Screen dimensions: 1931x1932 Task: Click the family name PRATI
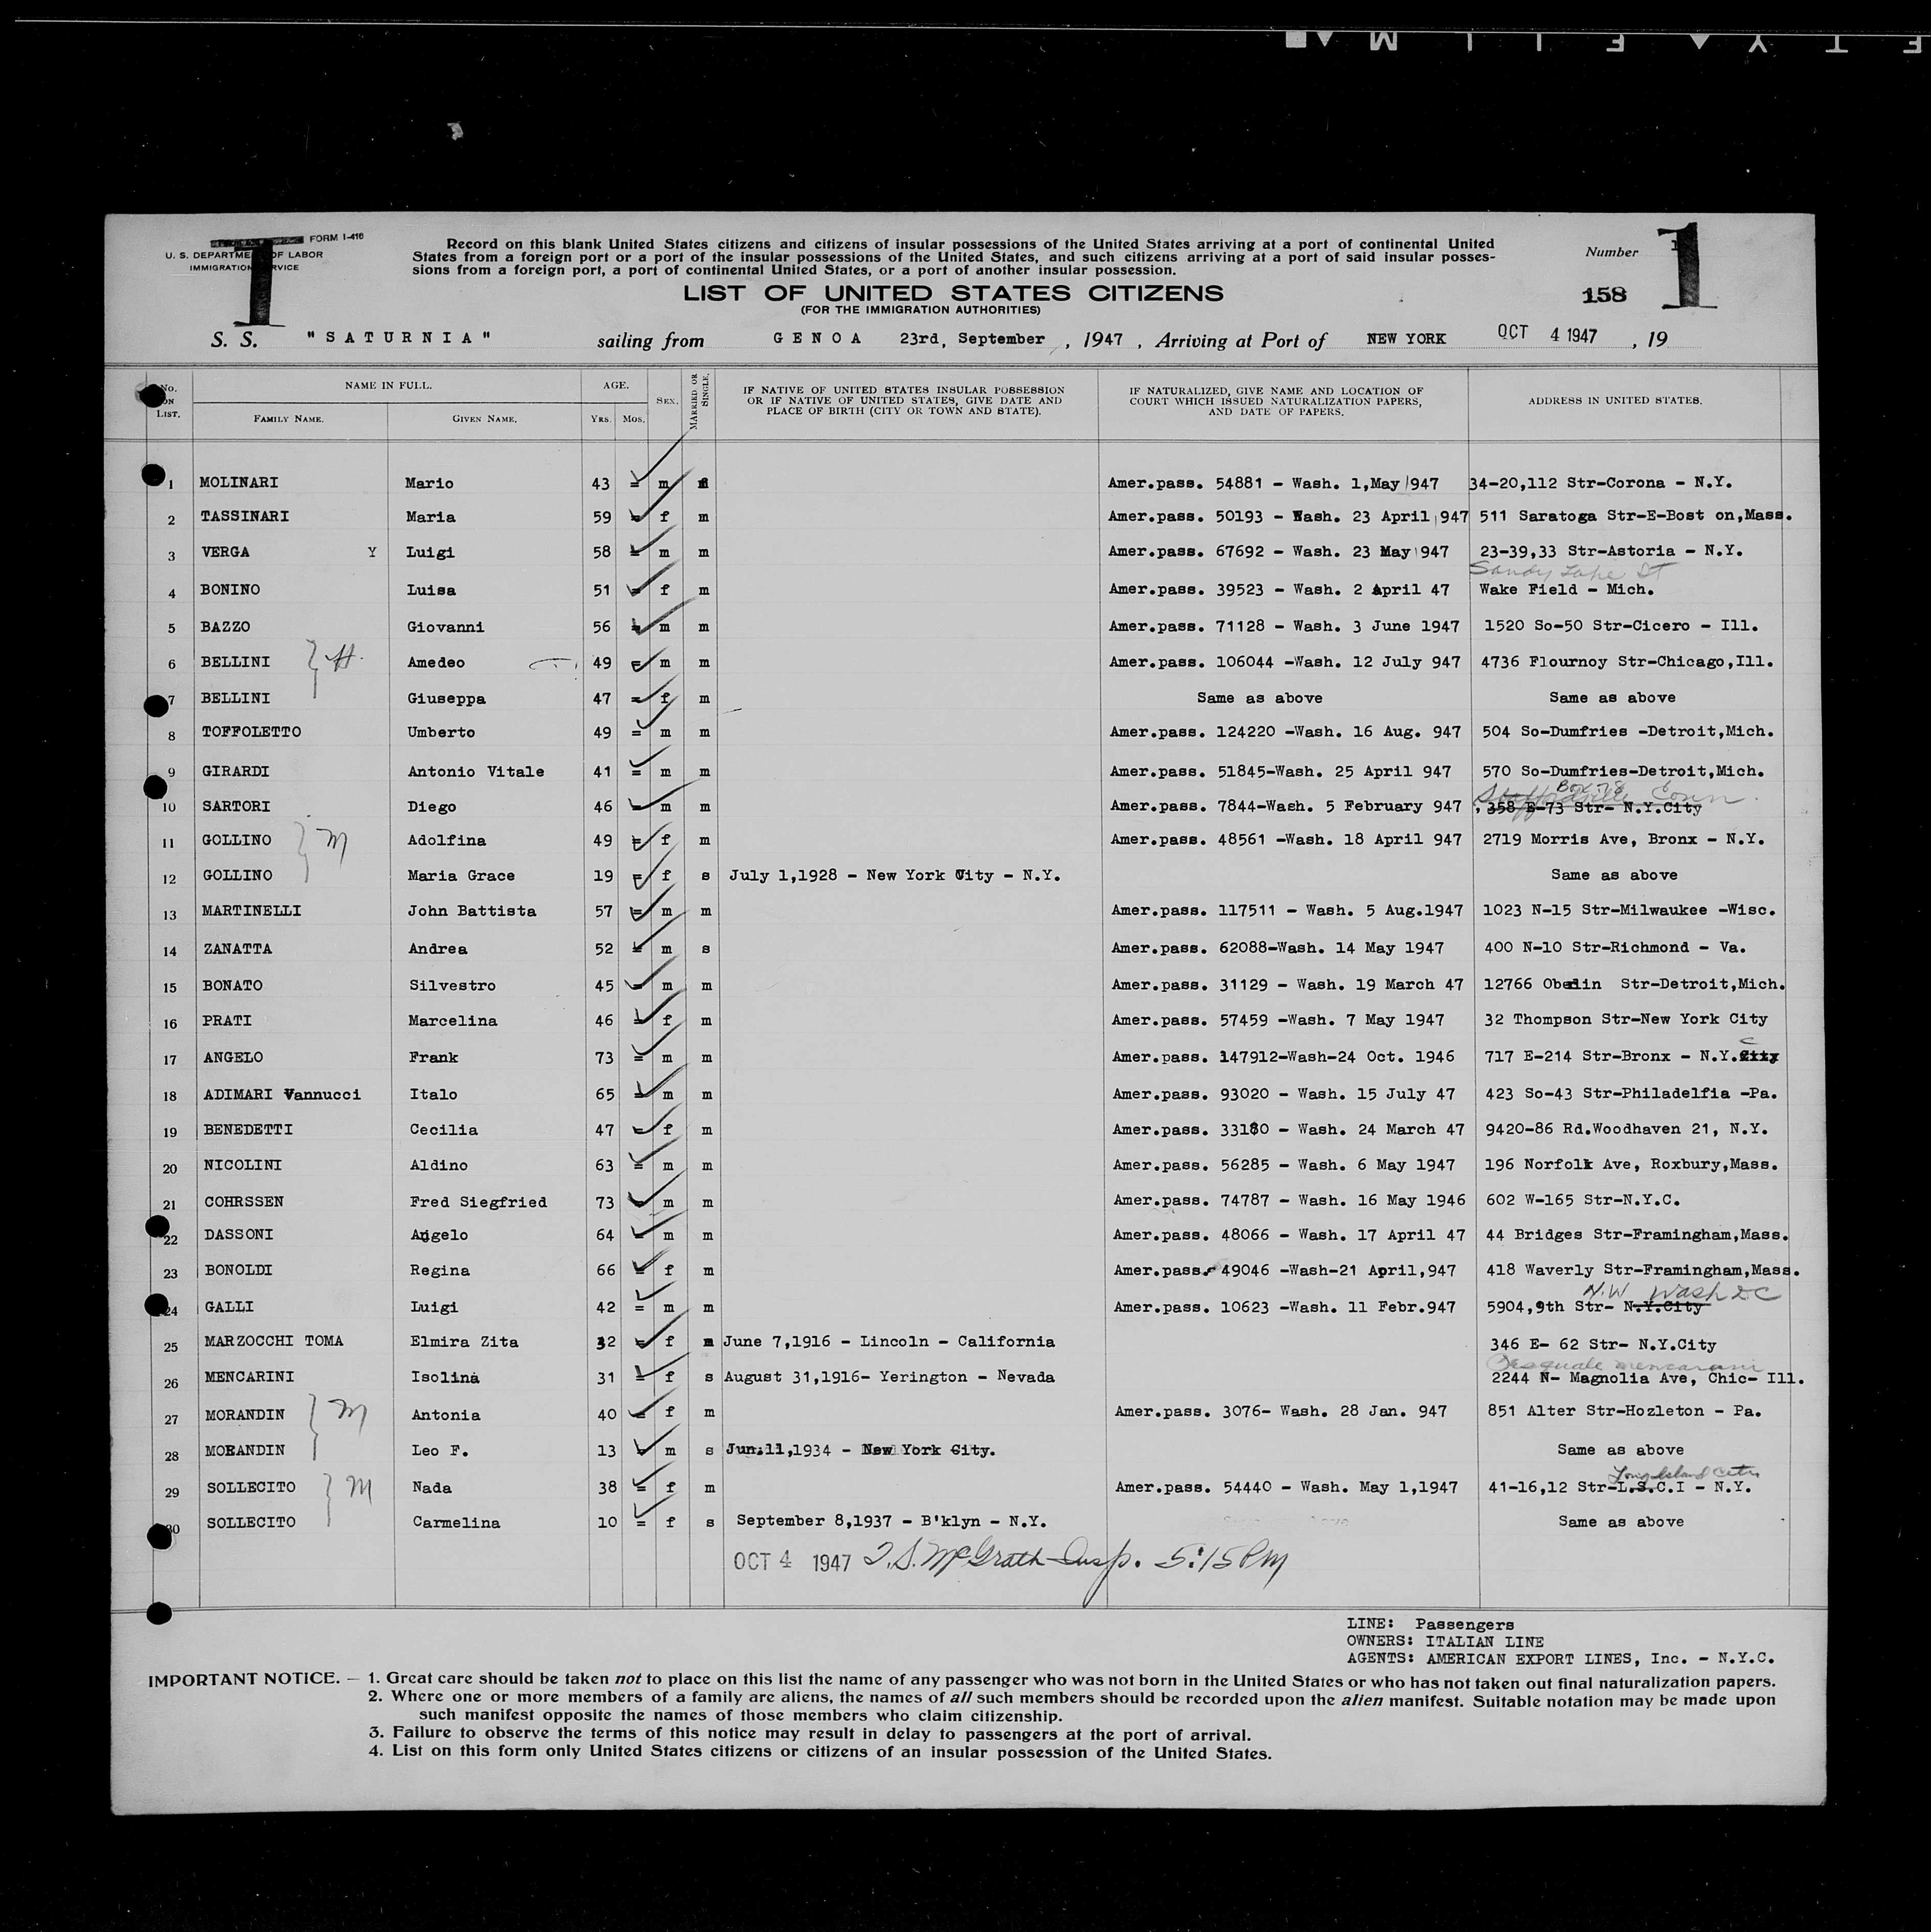[x=228, y=1021]
